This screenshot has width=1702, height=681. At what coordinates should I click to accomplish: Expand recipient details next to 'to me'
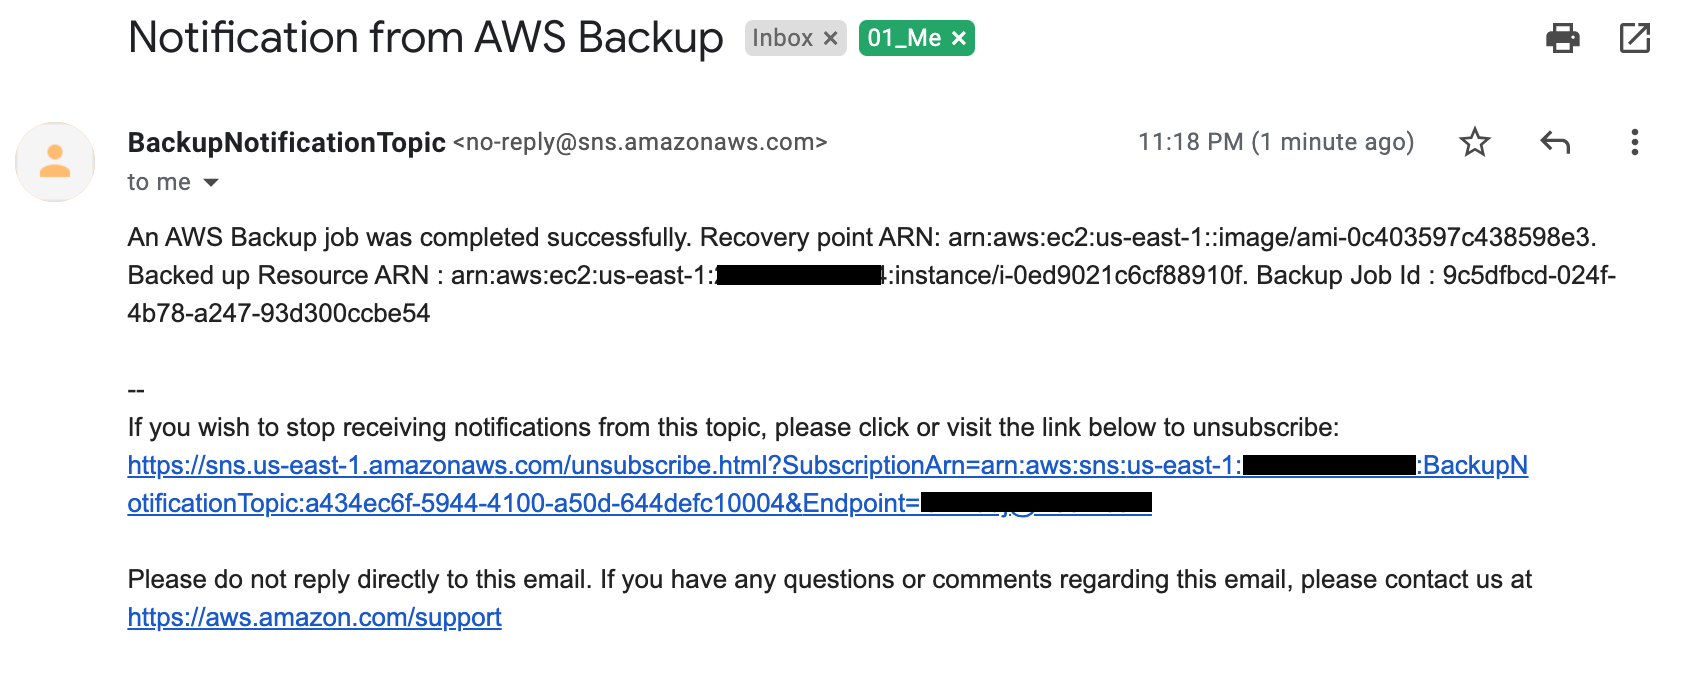coord(211,183)
